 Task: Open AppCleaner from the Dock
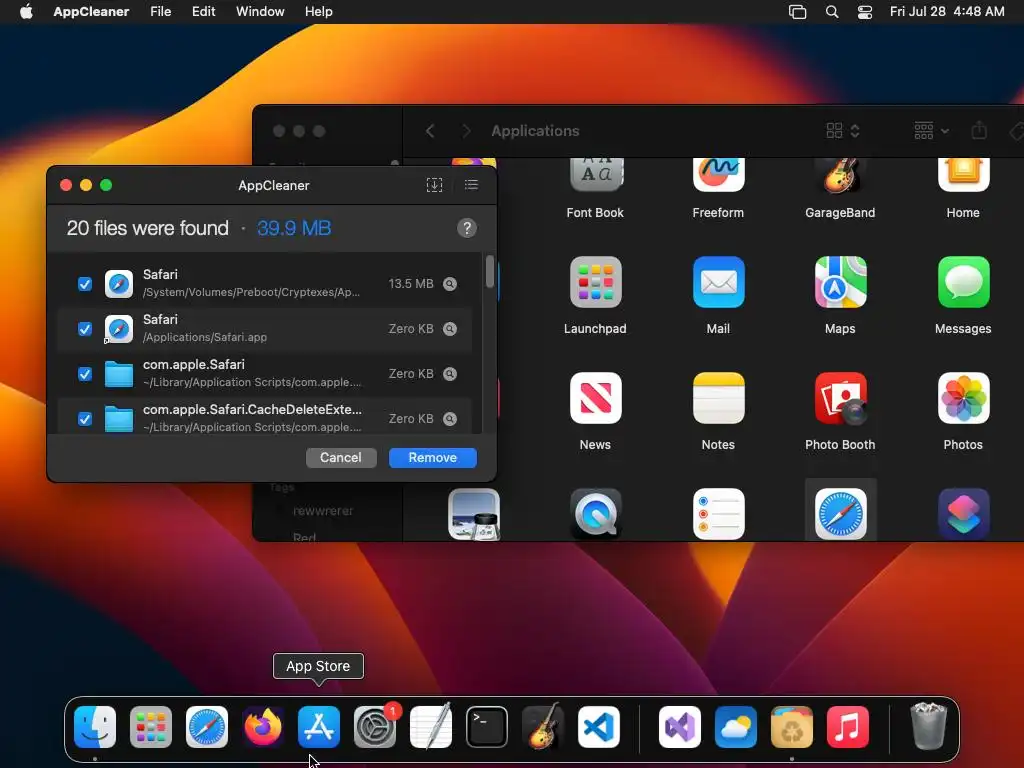(792, 727)
